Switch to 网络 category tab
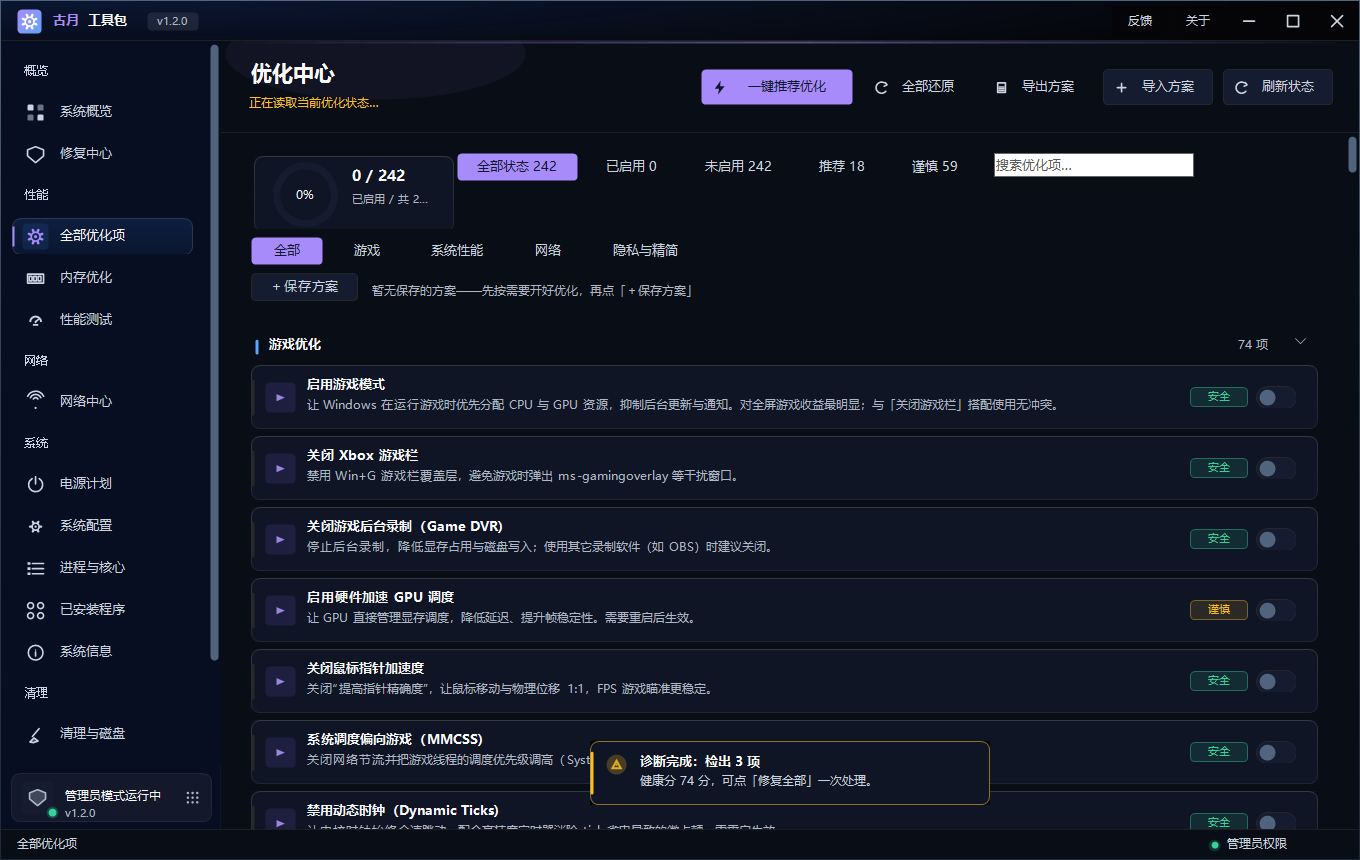This screenshot has height=860, width=1360. pos(548,250)
